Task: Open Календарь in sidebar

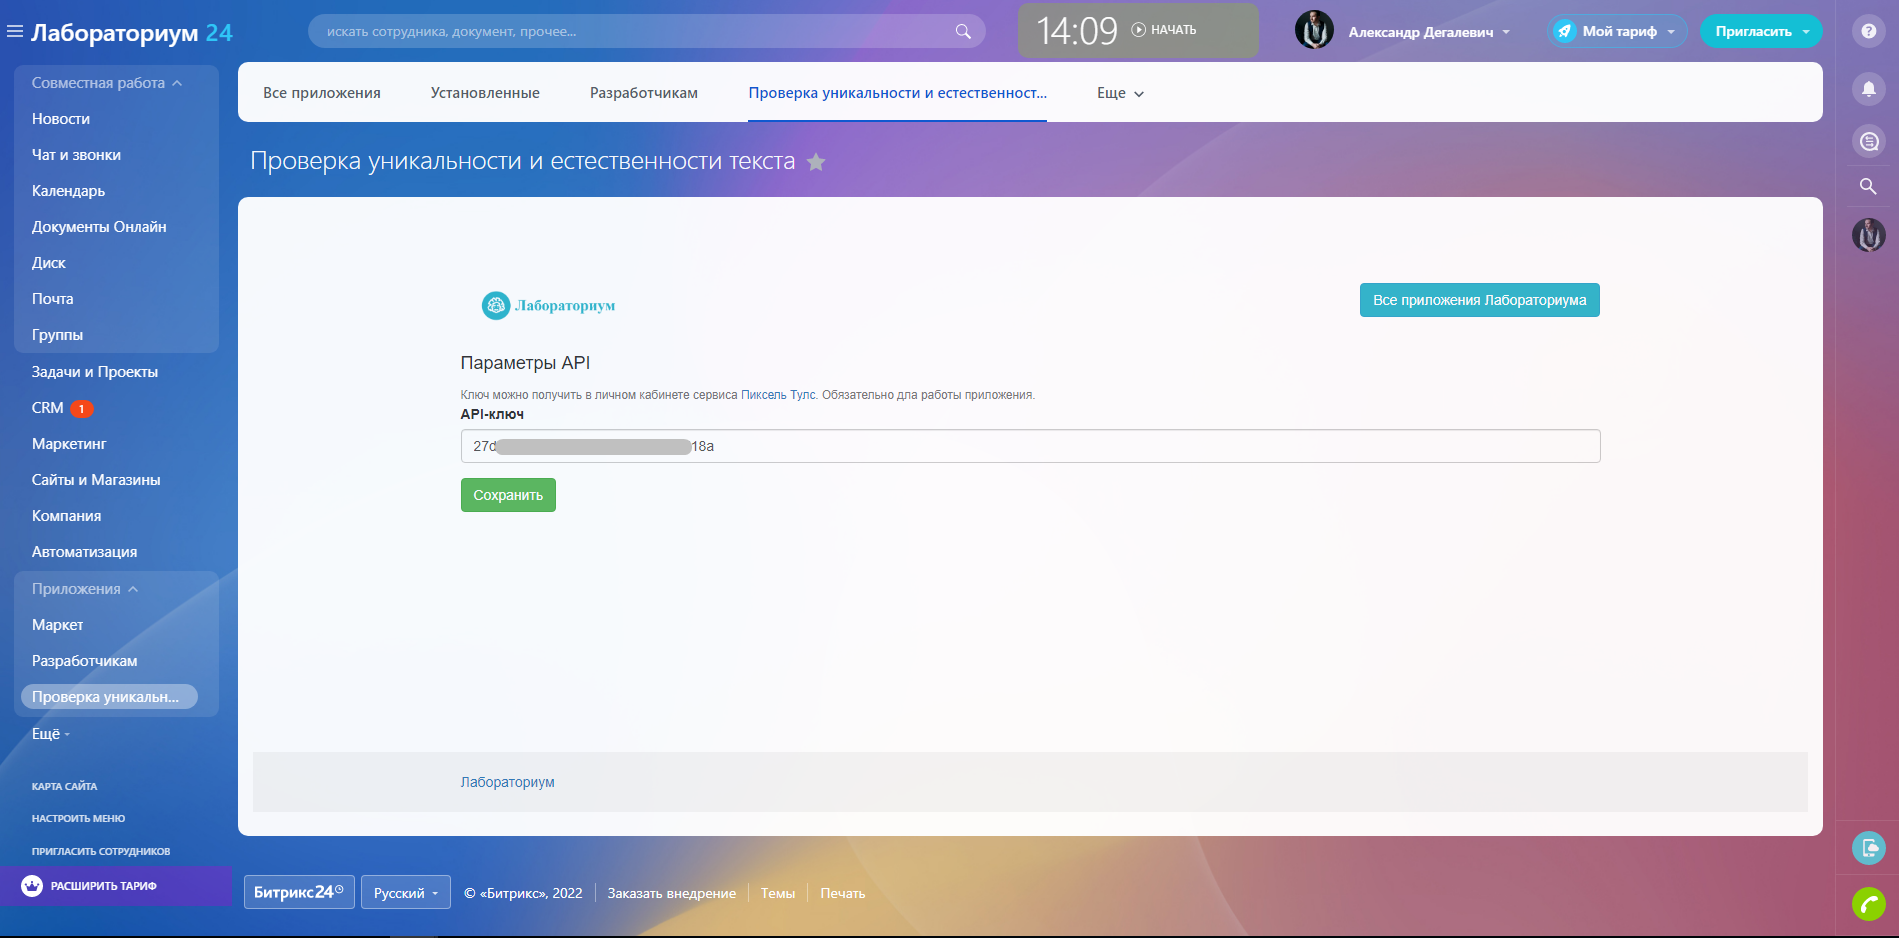Action: pyautogui.click(x=68, y=191)
